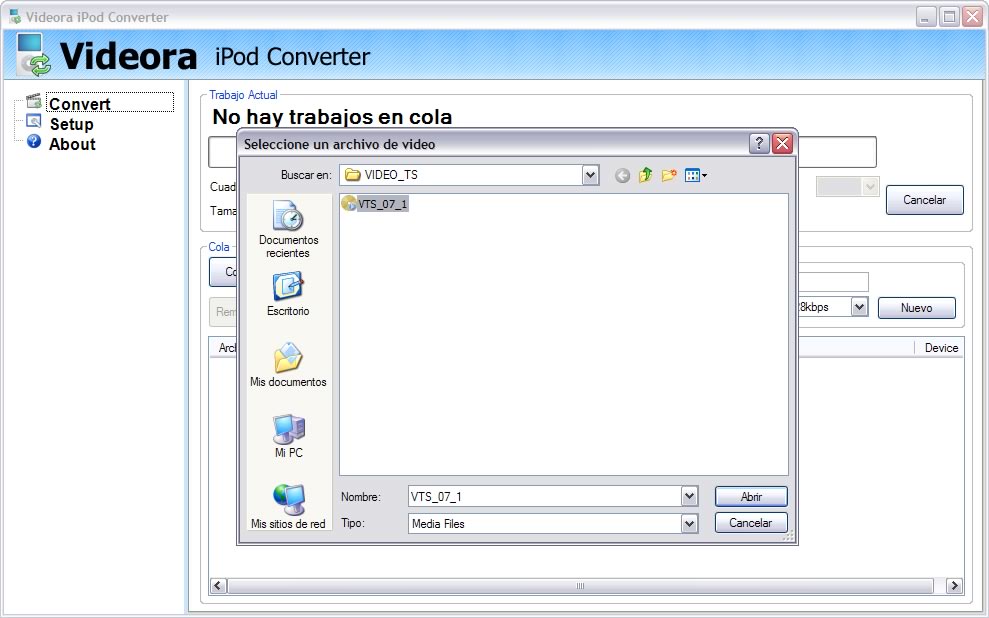The width and height of the screenshot is (989, 618).
Task: Maximize the Videora iPod Converter window
Action: pos(949,16)
